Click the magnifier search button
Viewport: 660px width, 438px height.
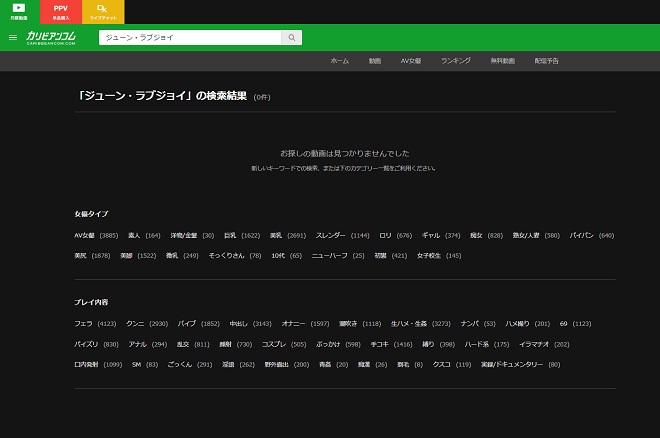pos(292,37)
